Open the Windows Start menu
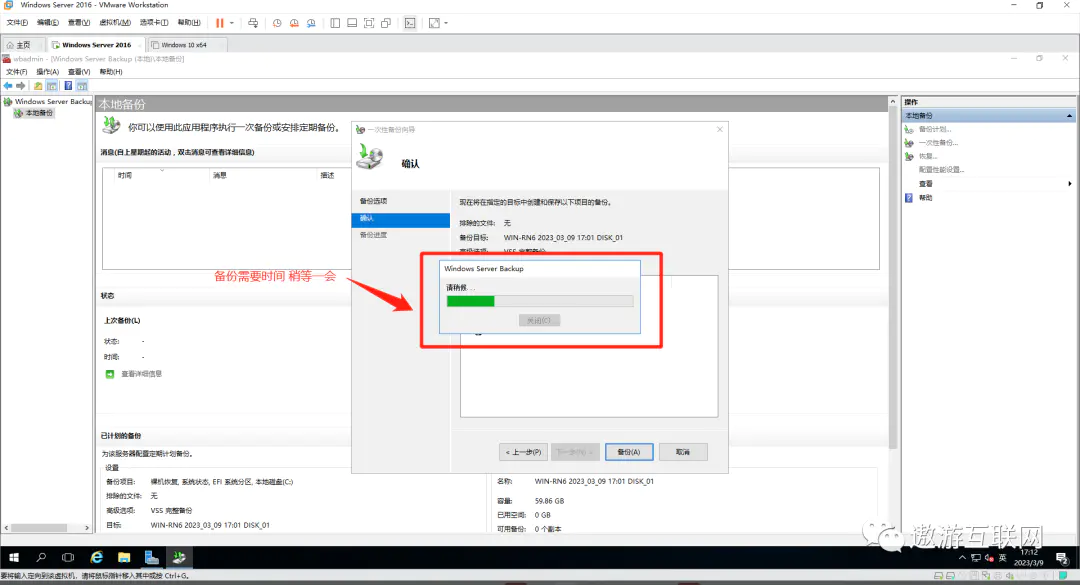 tap(14, 557)
